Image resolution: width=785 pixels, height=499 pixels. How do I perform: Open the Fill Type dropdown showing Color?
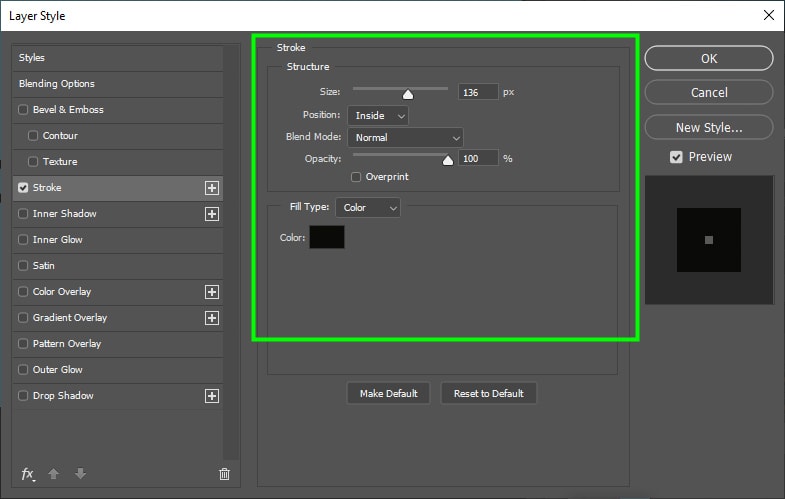pyautogui.click(x=368, y=208)
